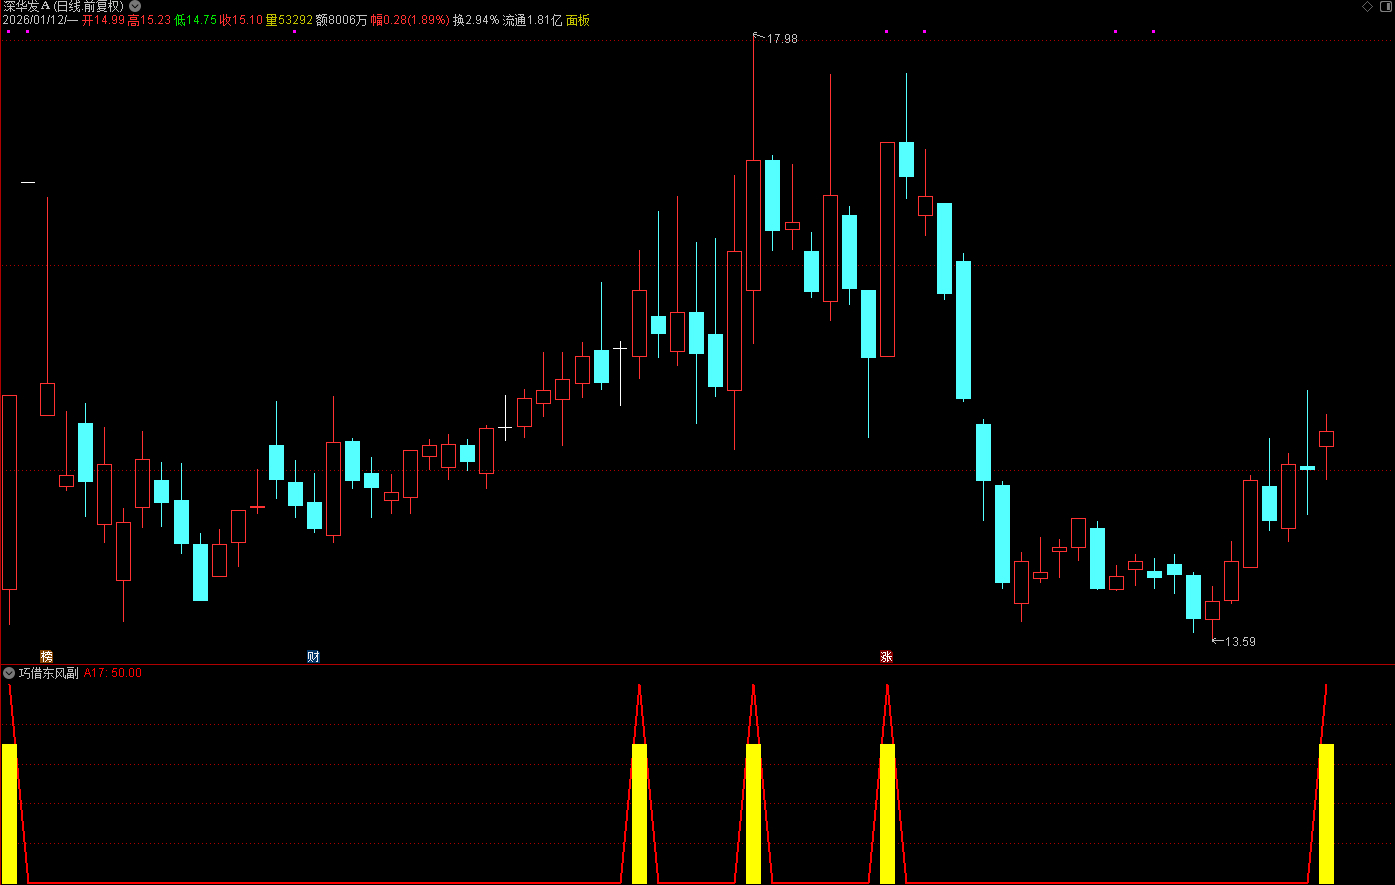Select the latest candlestick on the right
This screenshot has height=885, width=1395.
point(1326,438)
